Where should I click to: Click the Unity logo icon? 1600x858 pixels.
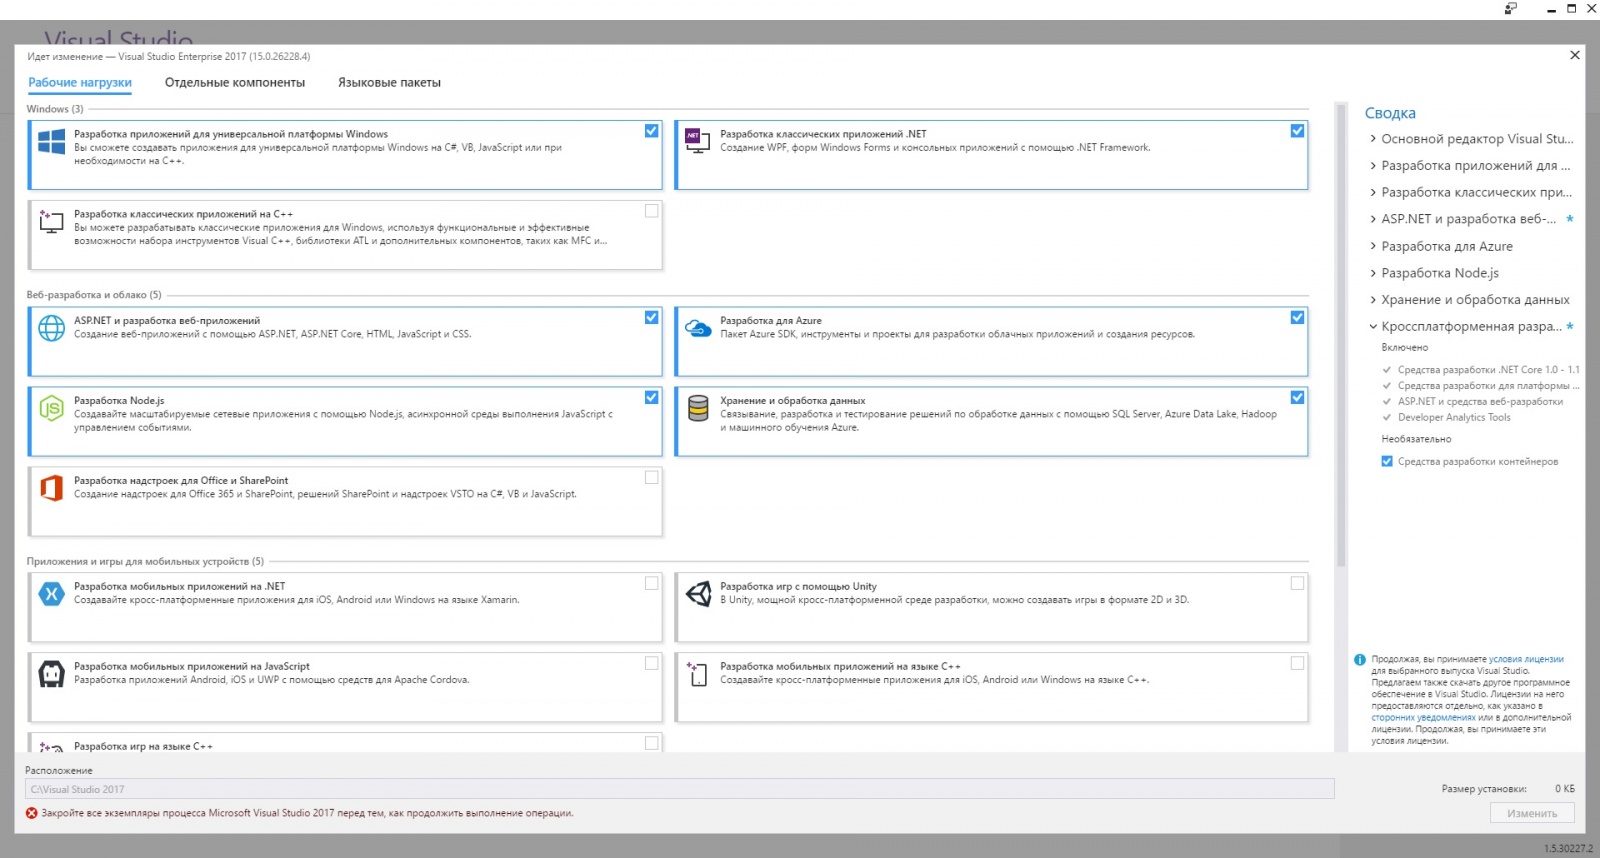click(698, 593)
